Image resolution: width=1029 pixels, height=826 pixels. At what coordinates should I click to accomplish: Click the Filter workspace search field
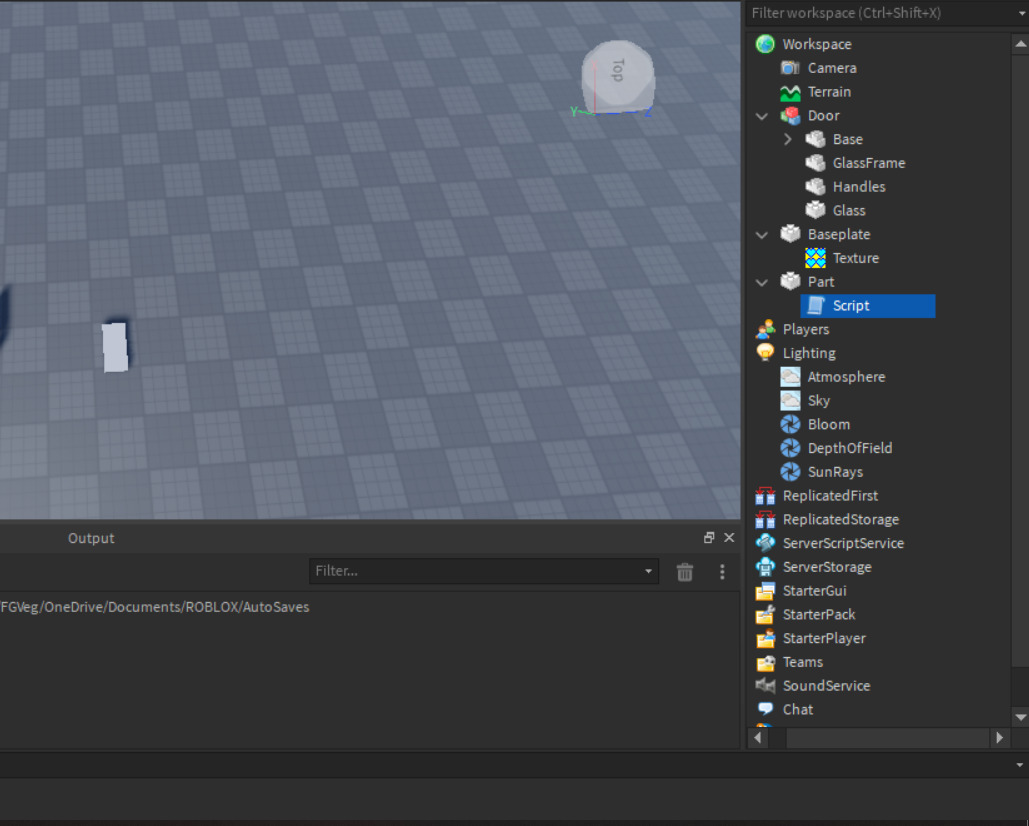(880, 13)
